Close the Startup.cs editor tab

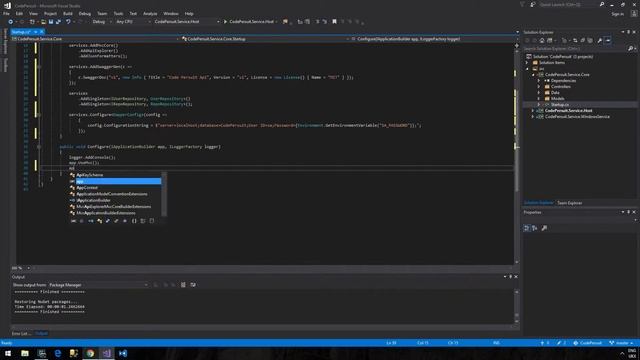[x=42, y=32]
